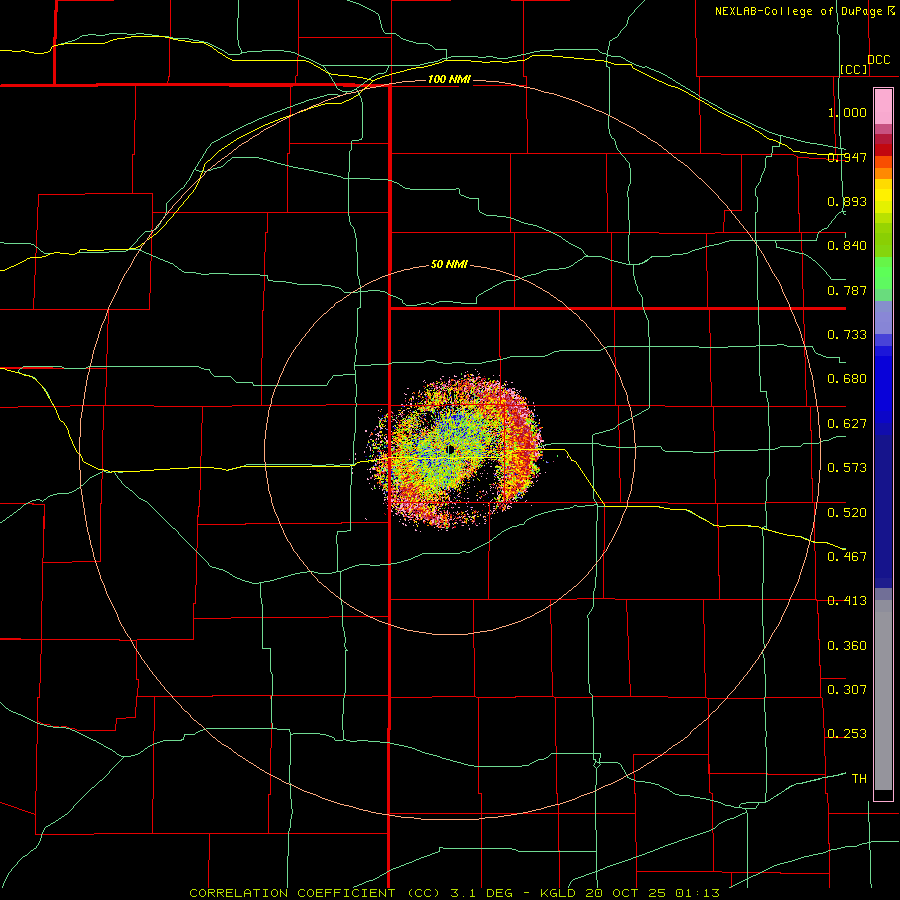Image resolution: width=900 pixels, height=900 pixels.
Task: Click the [CC] label above the color scale
Action: tap(854, 69)
